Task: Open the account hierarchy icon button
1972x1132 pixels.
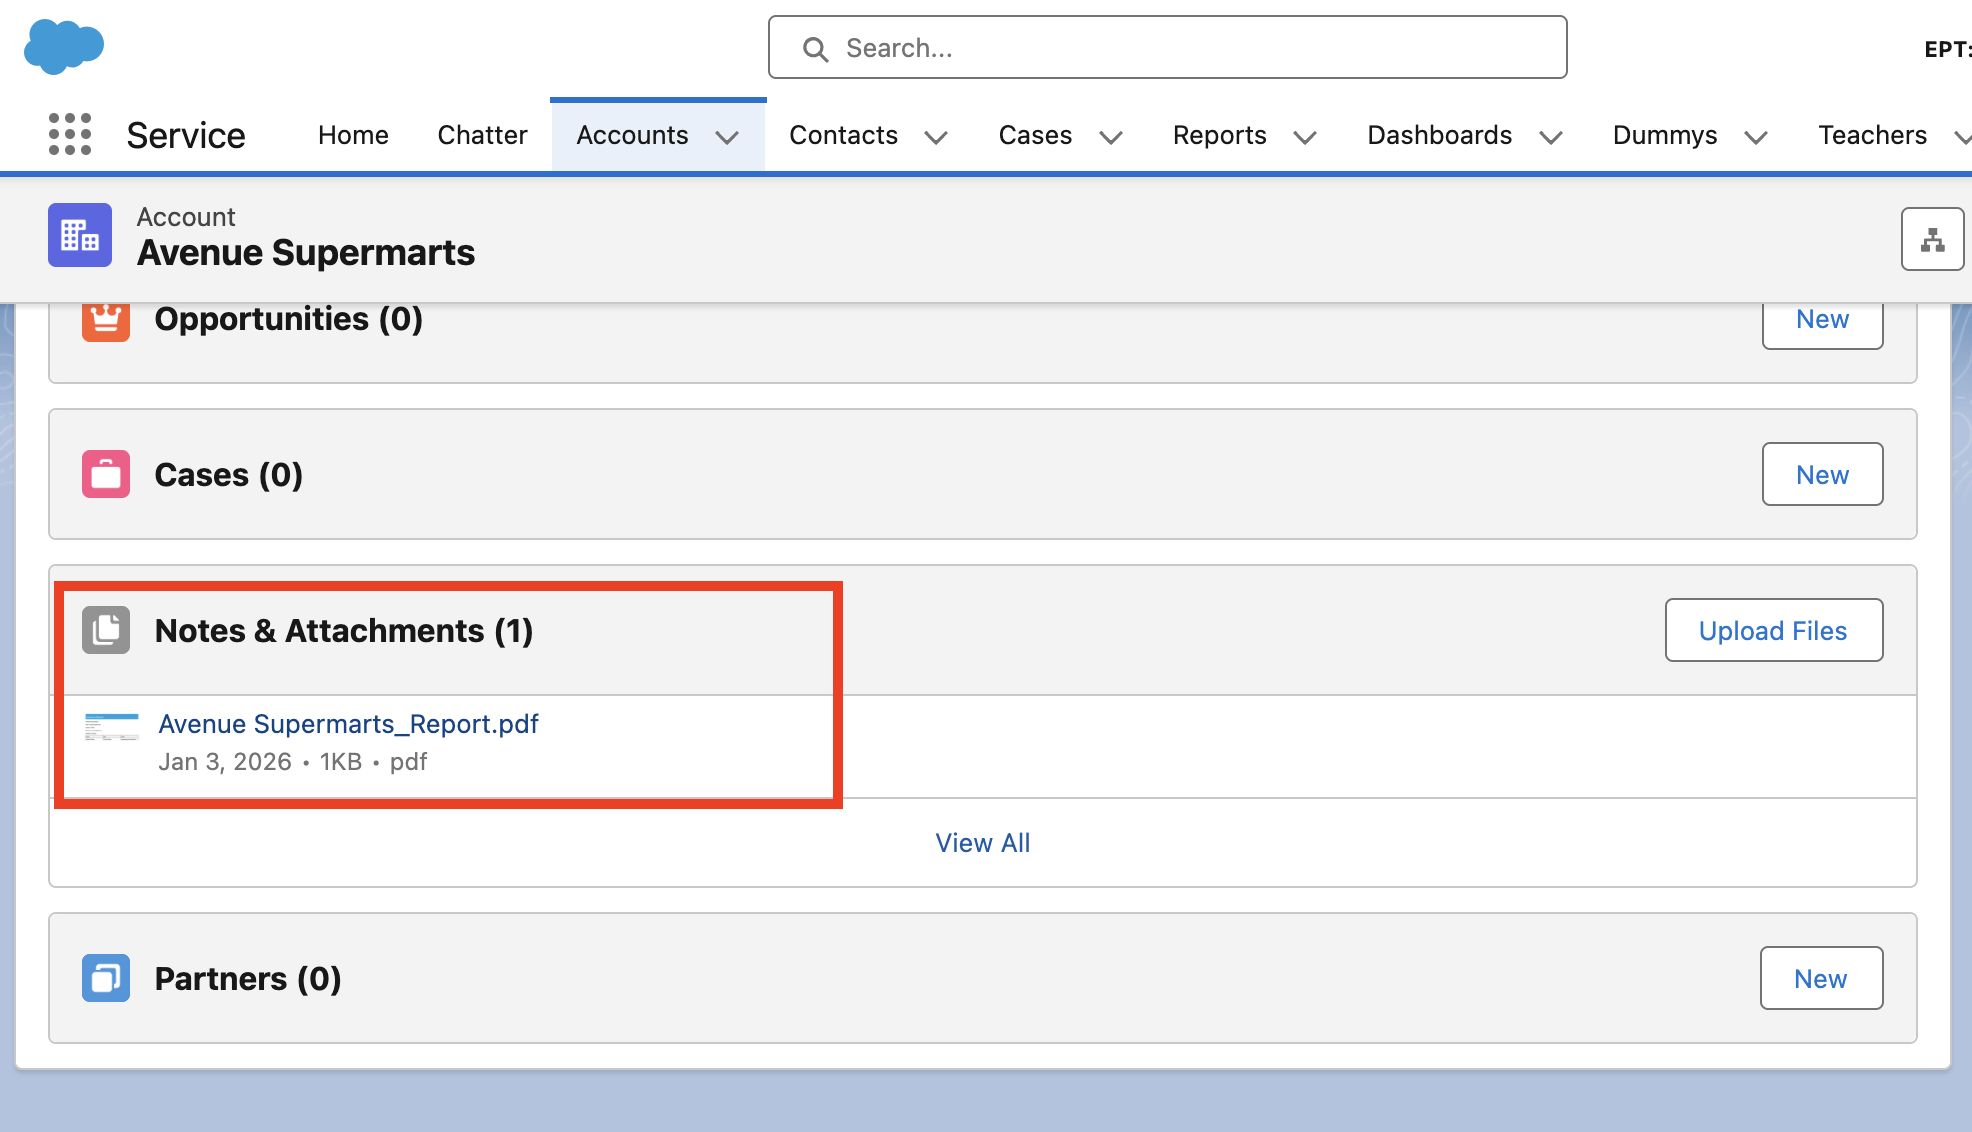Action: pyautogui.click(x=1932, y=239)
